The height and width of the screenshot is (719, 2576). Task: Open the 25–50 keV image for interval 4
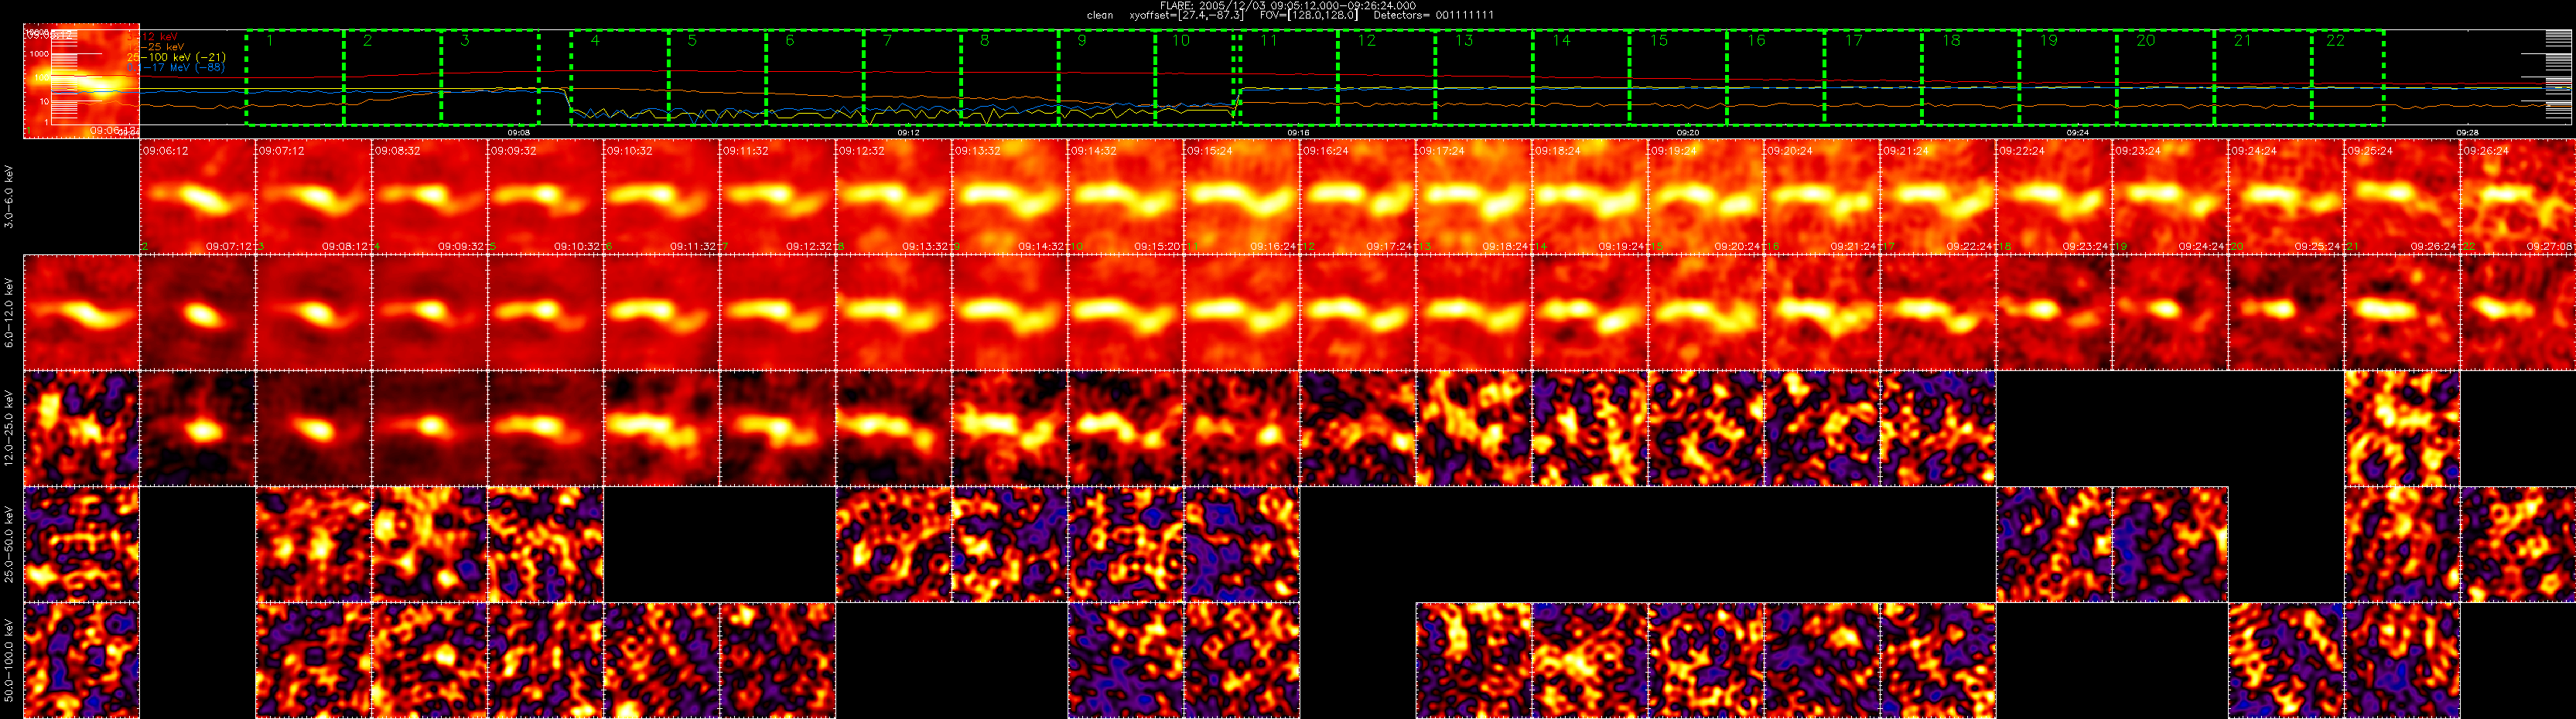tap(430, 545)
